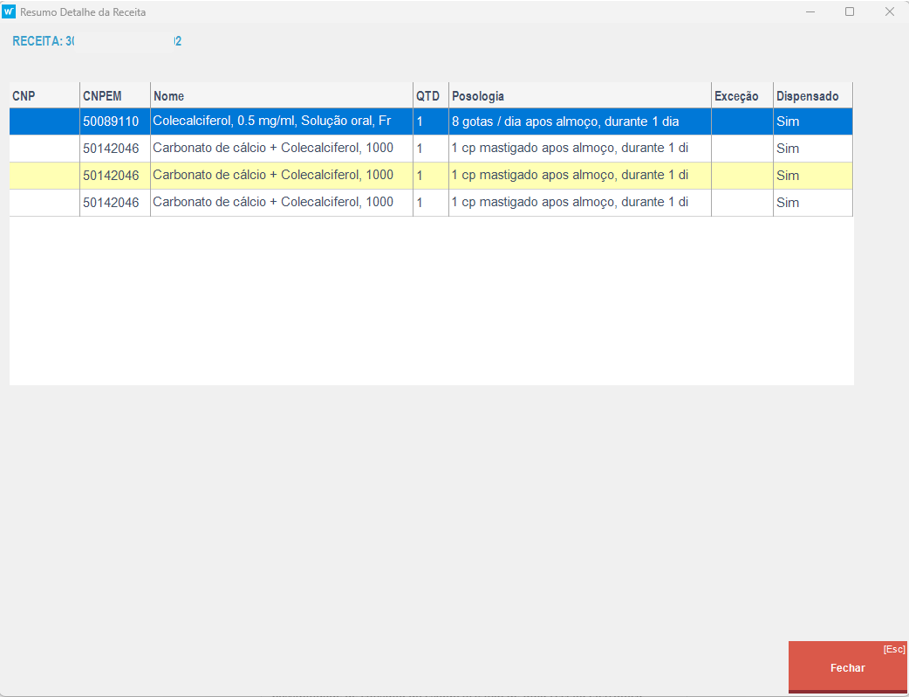Image resolution: width=909 pixels, height=699 pixels.
Task: Close the window with the X button
Action: (x=889, y=12)
